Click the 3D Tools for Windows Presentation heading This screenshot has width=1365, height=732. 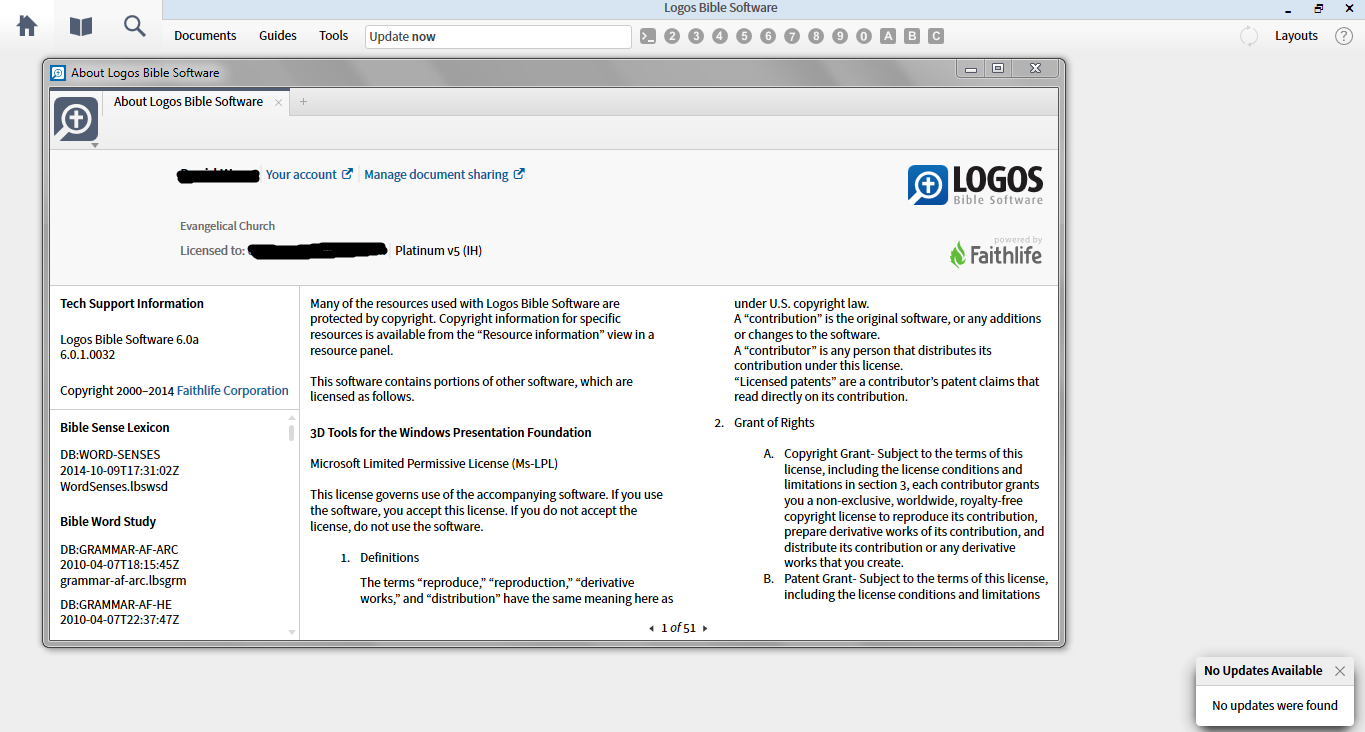(x=451, y=433)
